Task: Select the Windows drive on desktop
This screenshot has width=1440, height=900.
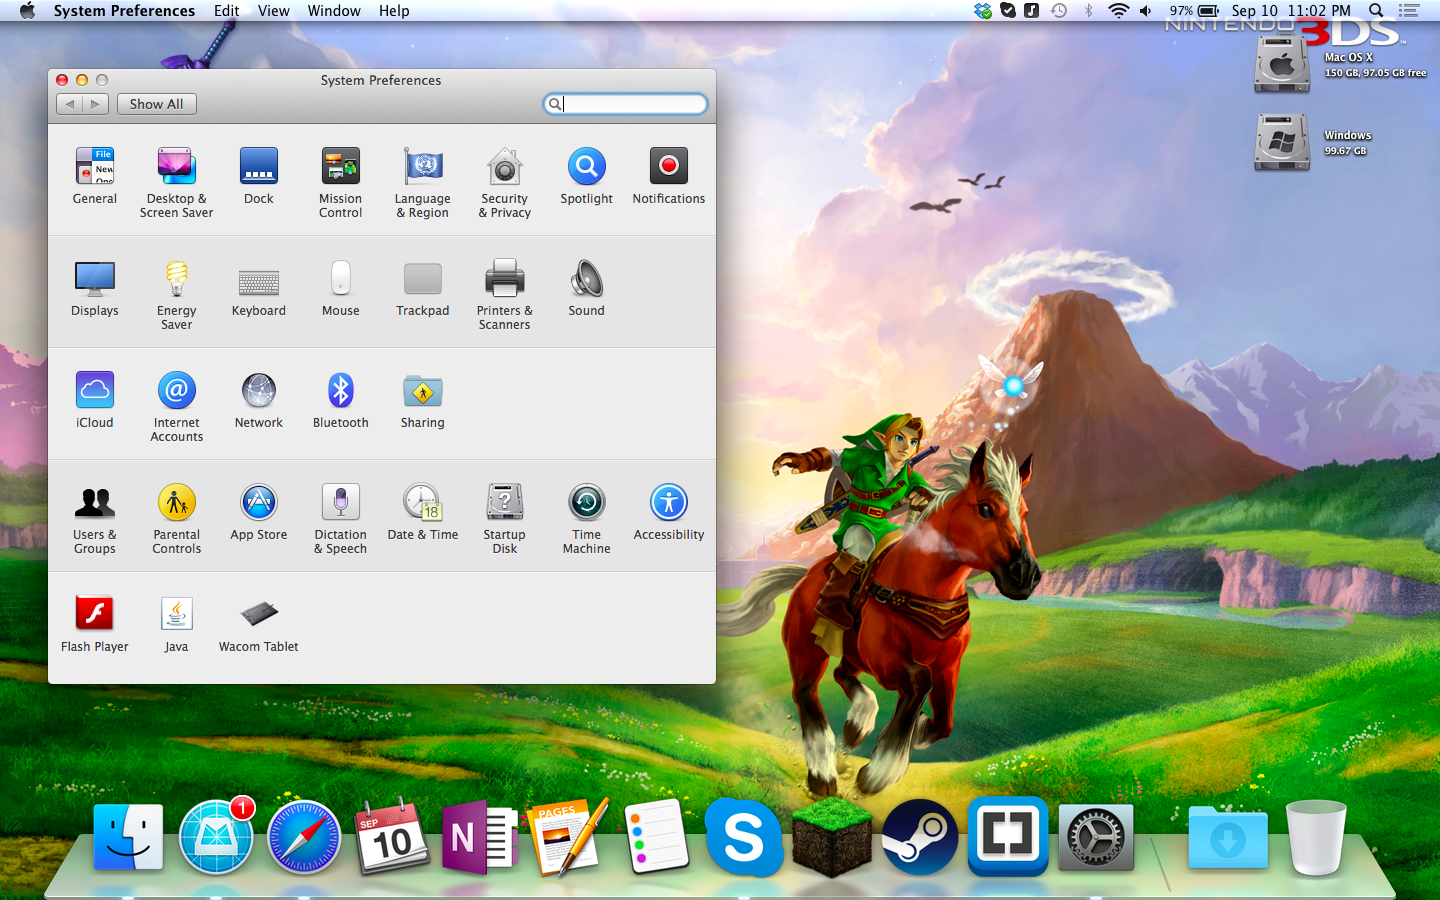Action: (x=1282, y=141)
